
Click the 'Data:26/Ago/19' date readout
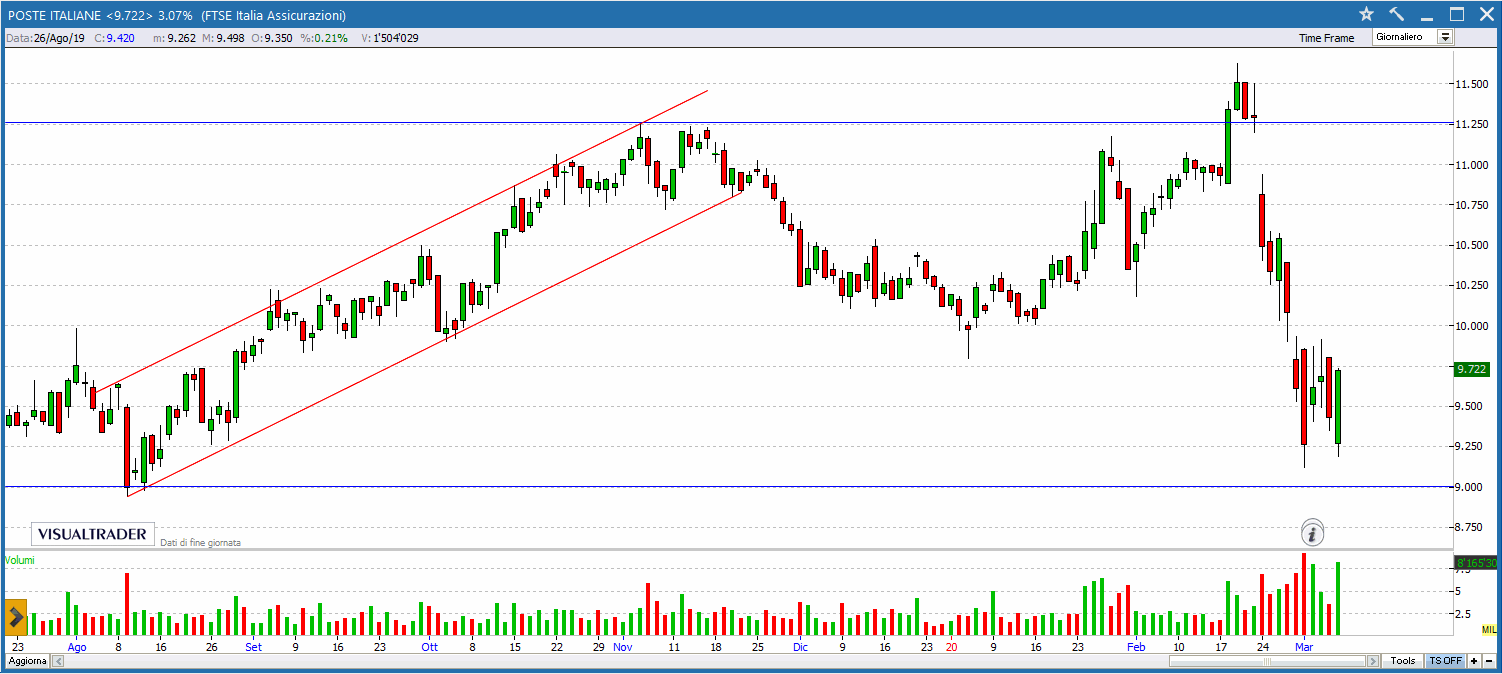pyautogui.click(x=45, y=38)
